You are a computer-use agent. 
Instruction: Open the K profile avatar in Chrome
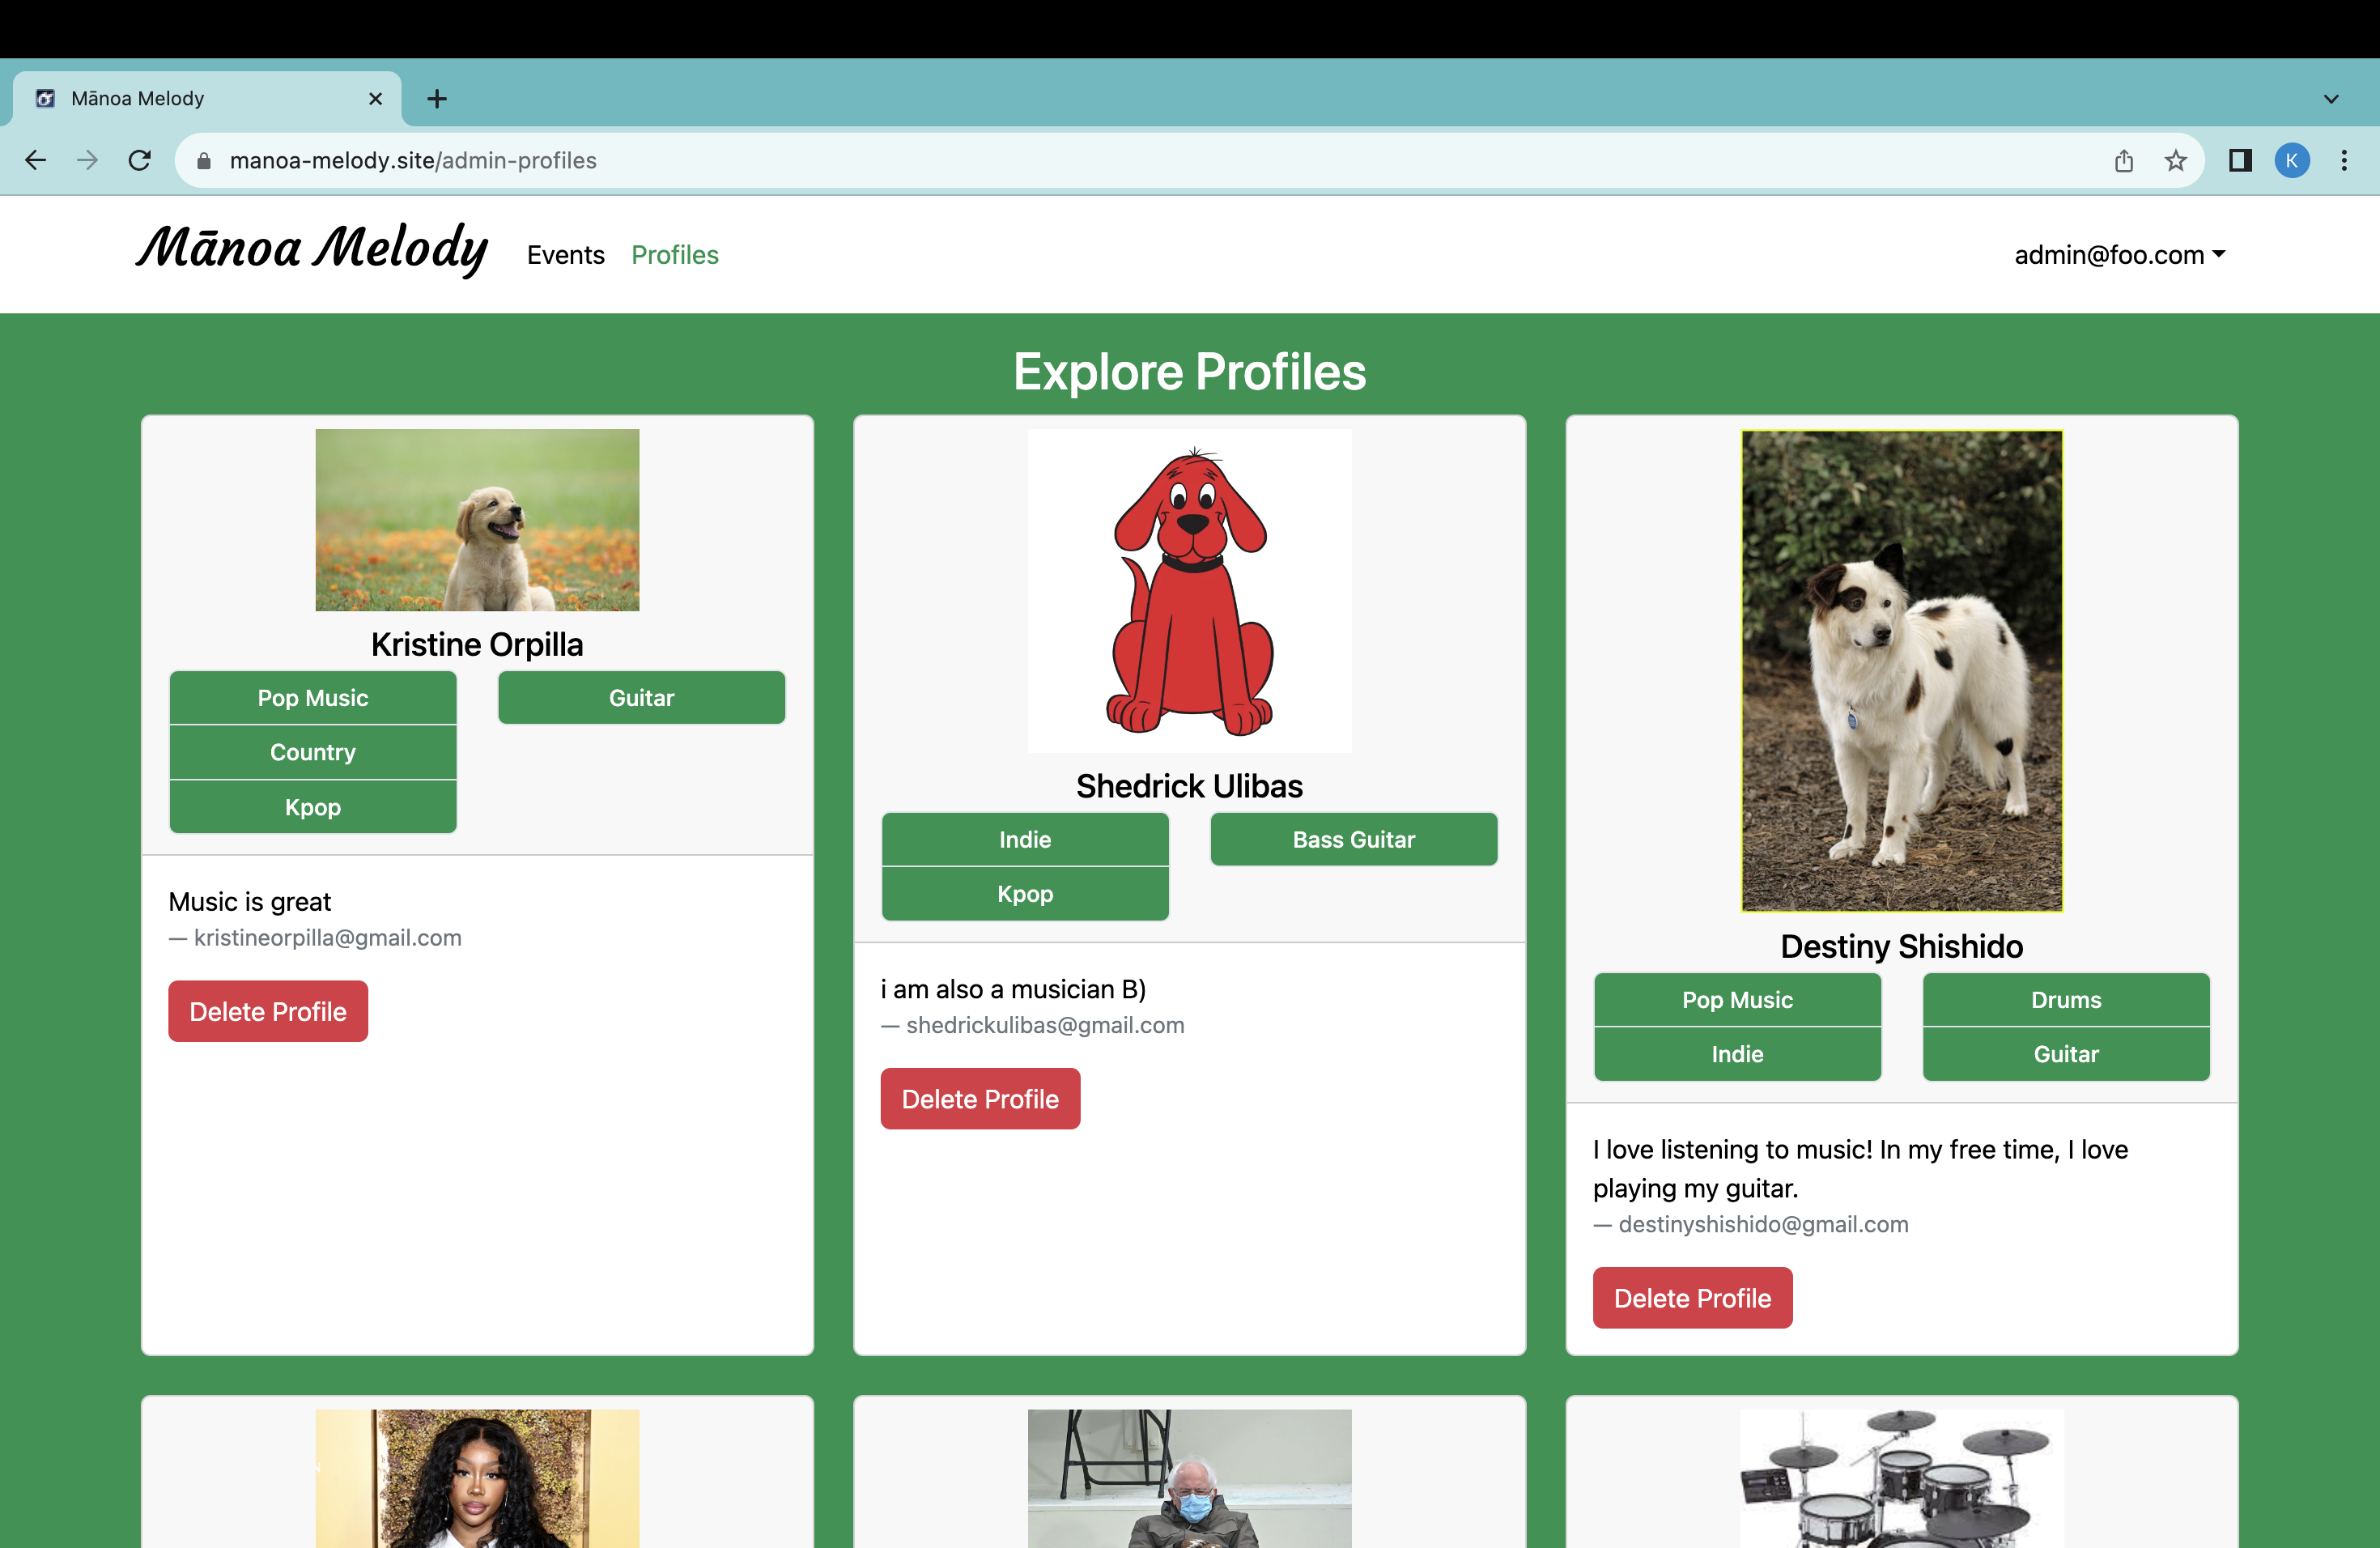[x=2292, y=160]
